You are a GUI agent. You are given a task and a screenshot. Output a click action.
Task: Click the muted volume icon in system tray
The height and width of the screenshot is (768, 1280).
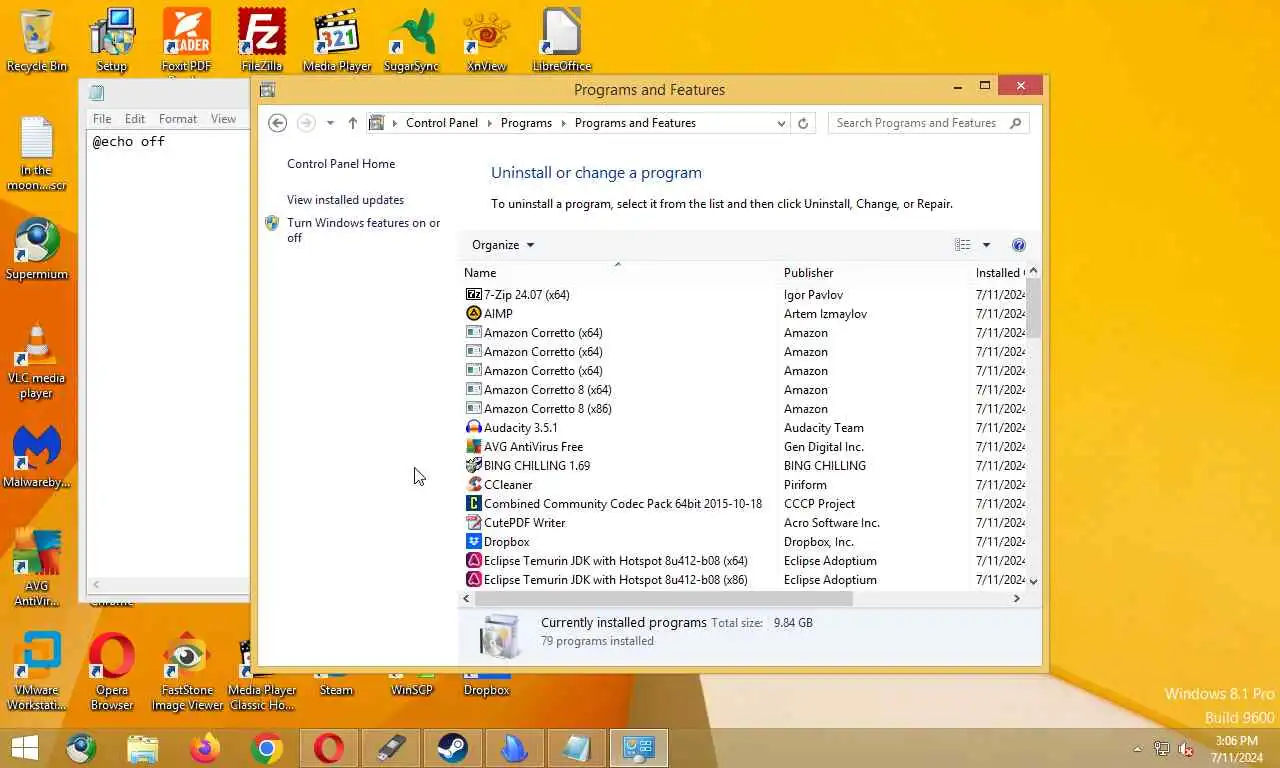1186,749
